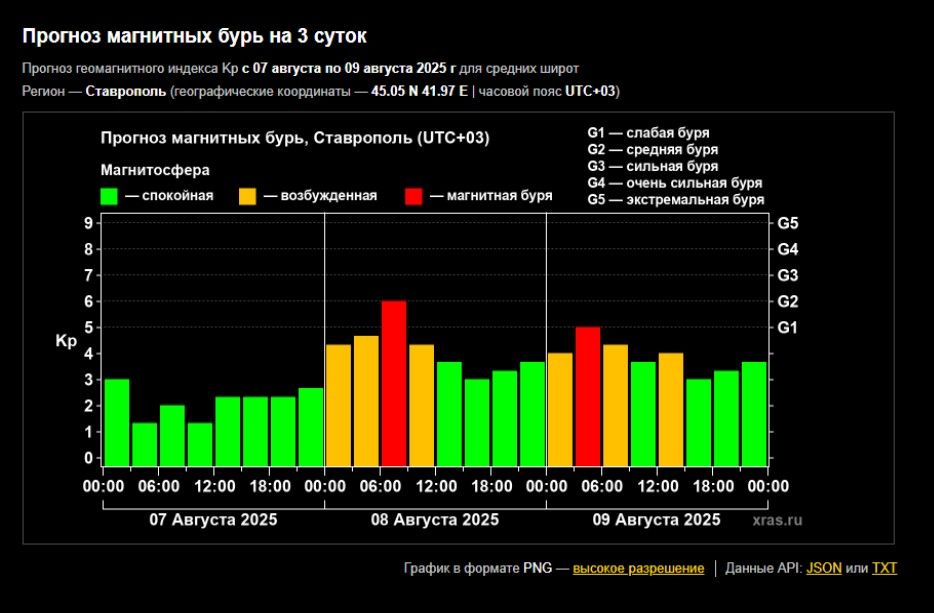Open the высокое разрешение PNG link
This screenshot has height=613, width=934.
pos(638,568)
